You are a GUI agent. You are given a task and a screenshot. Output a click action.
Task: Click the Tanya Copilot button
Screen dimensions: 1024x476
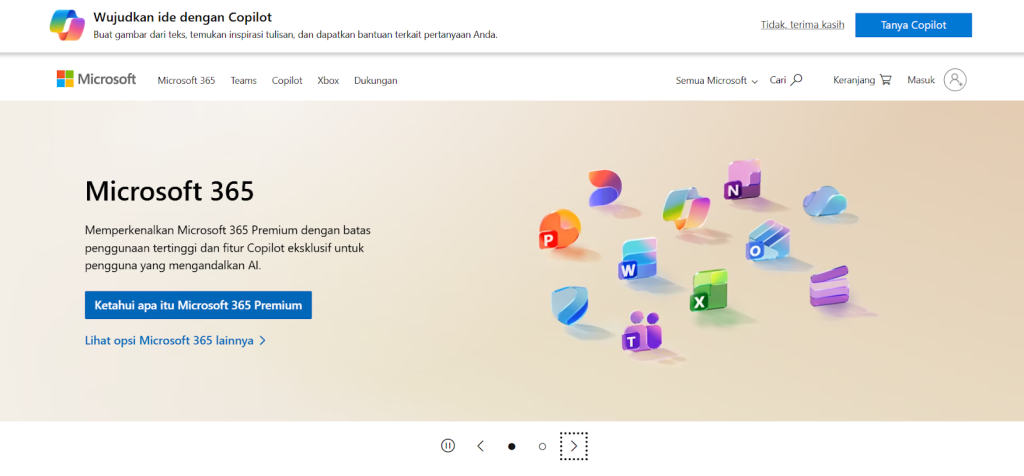[x=914, y=25]
